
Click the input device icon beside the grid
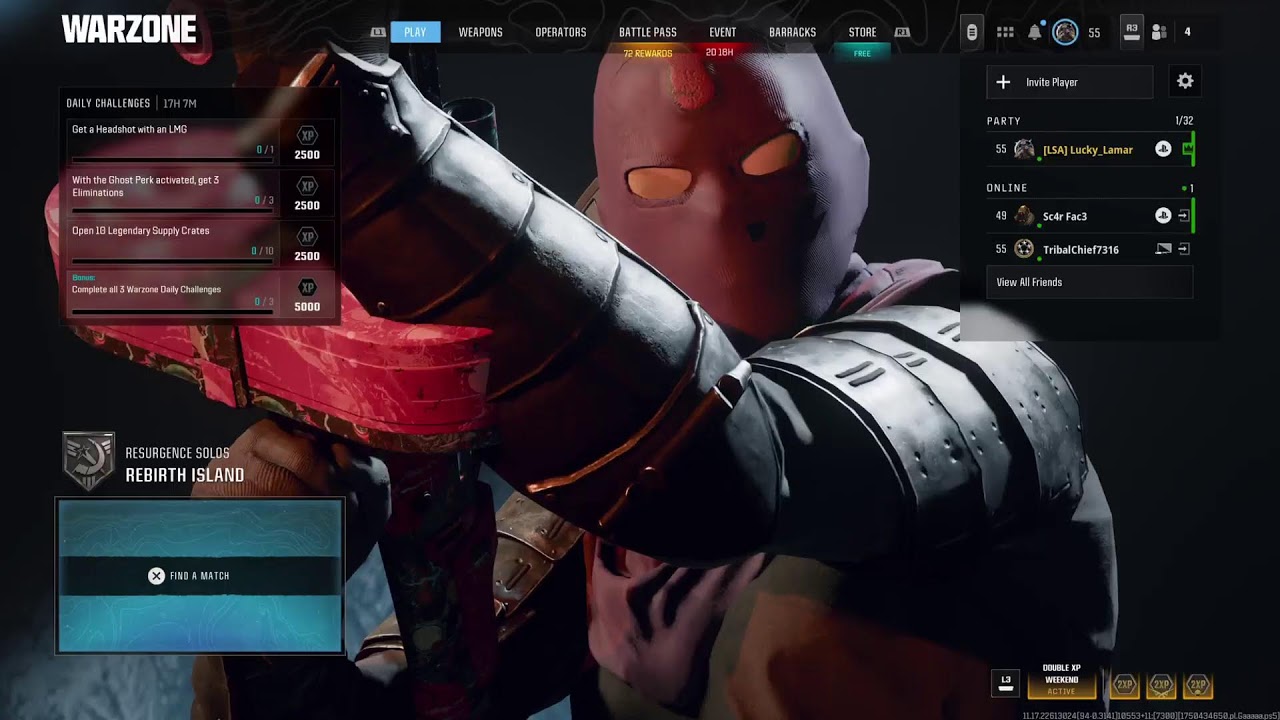(971, 32)
